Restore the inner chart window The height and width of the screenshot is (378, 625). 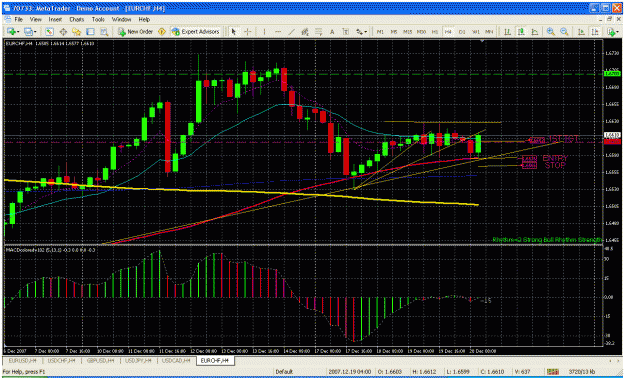609,19
